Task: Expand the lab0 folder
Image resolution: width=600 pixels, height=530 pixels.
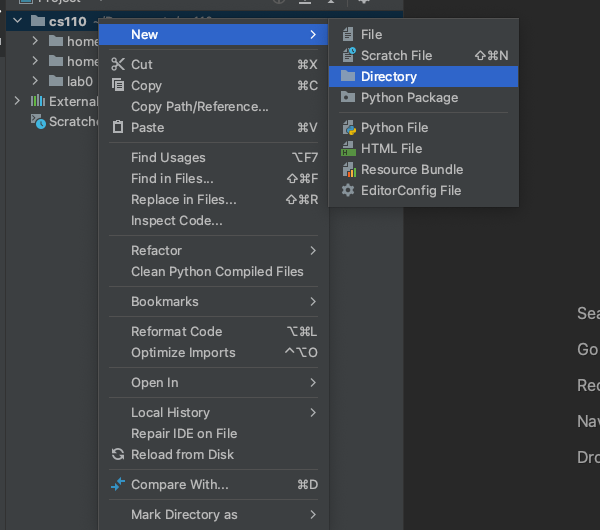Action: tap(35, 81)
